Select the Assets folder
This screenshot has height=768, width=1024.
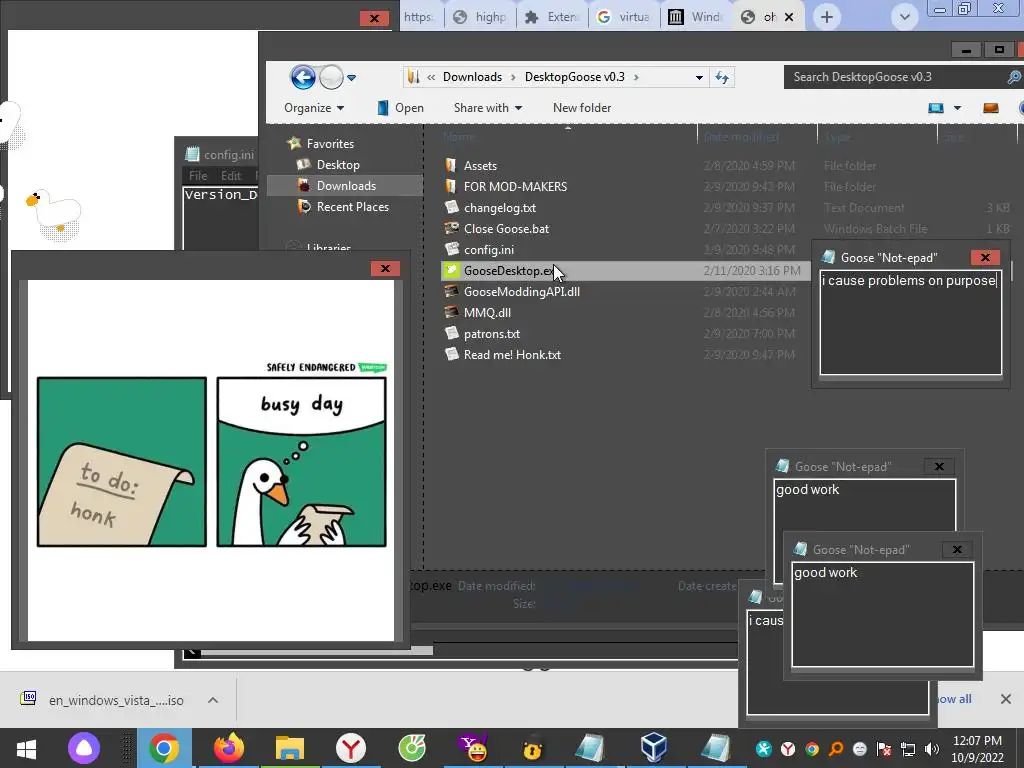(x=480, y=166)
